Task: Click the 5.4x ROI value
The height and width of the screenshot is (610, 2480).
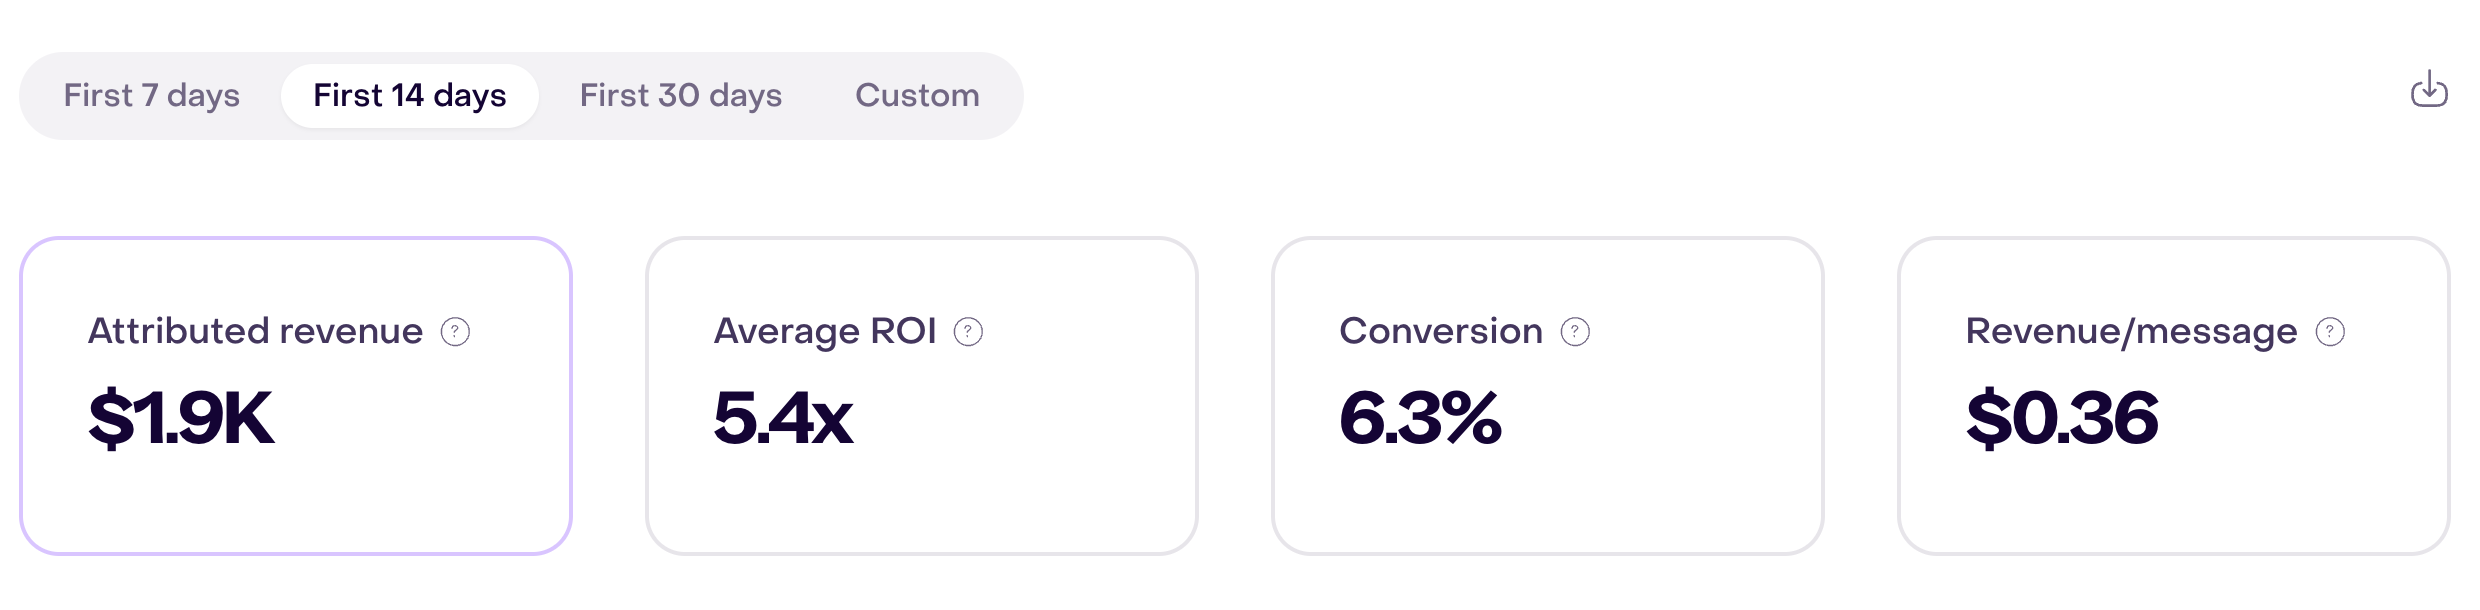Action: coord(783,418)
